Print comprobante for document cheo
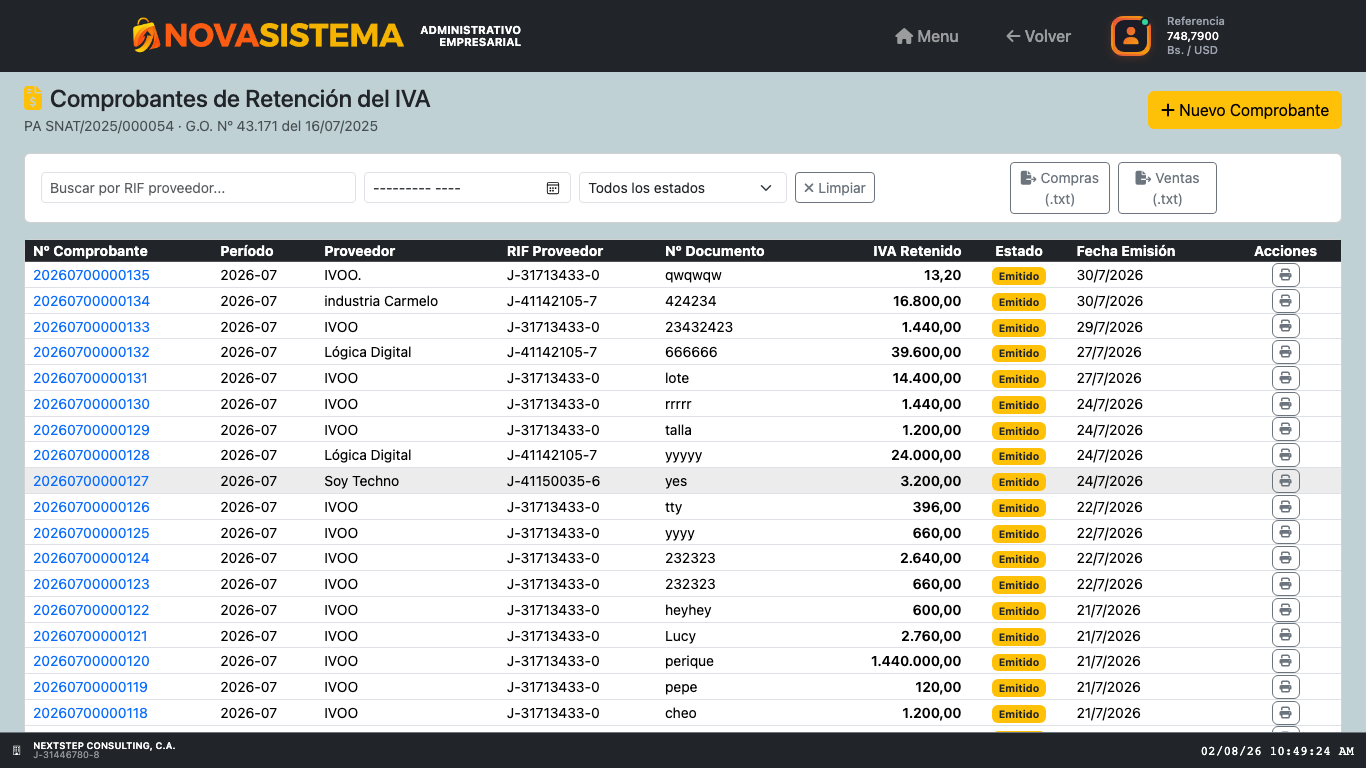 pyautogui.click(x=1285, y=713)
